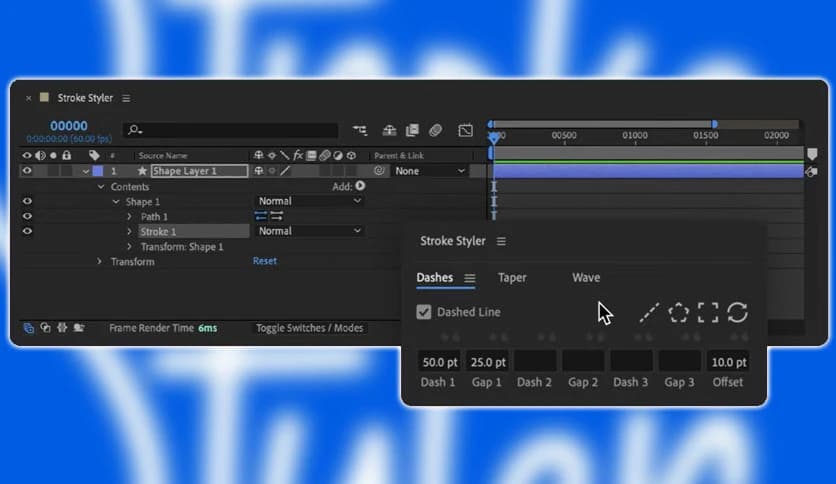
Task: Click the empty Dash 2 value field
Action: tap(535, 362)
